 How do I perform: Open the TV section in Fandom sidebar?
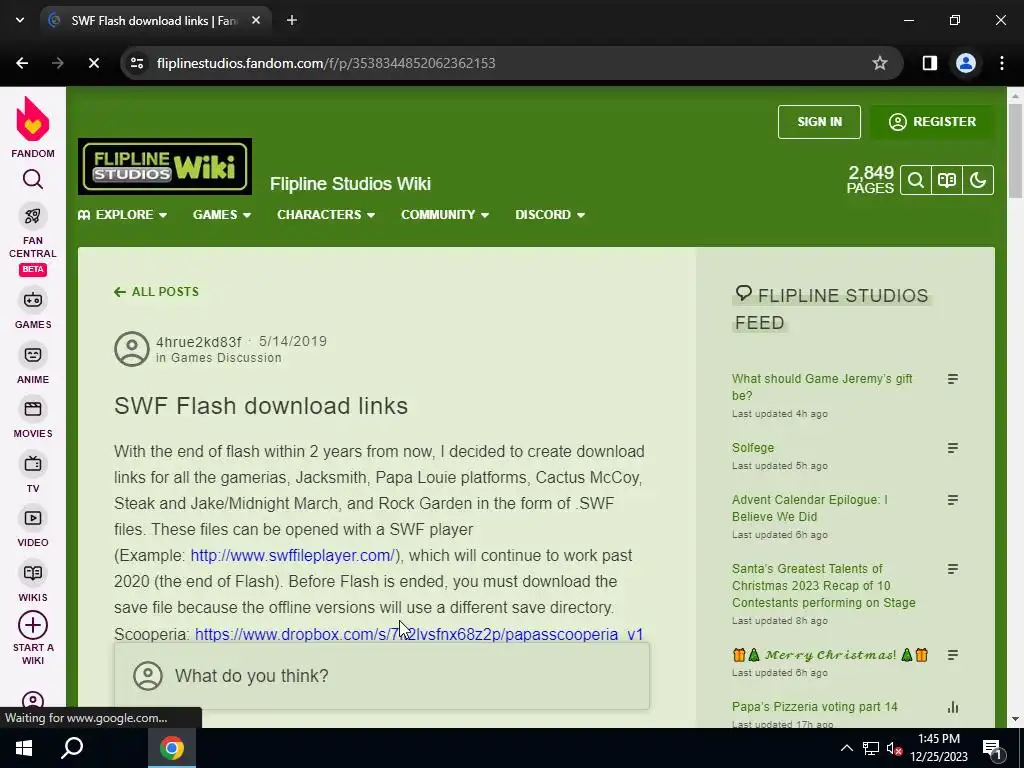pyautogui.click(x=33, y=472)
